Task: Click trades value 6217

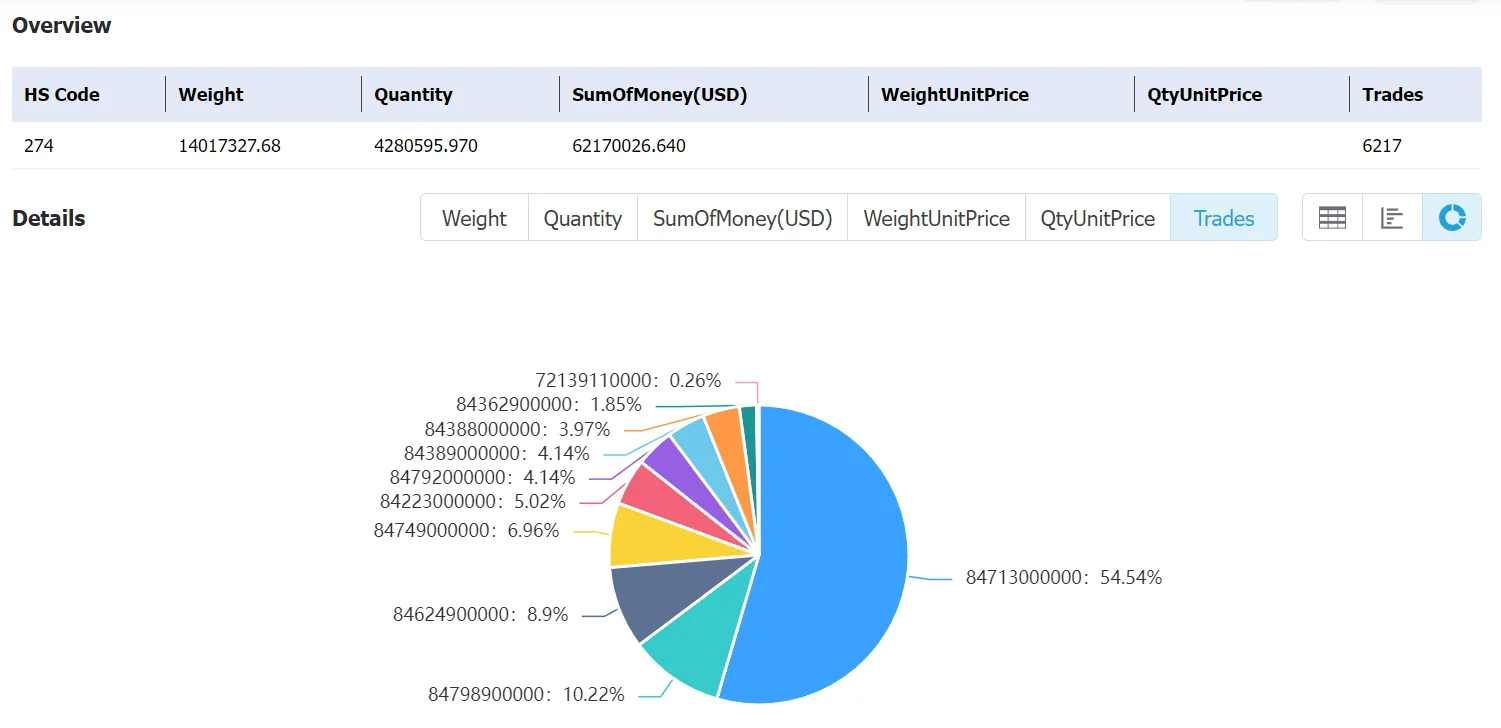Action: point(1382,146)
